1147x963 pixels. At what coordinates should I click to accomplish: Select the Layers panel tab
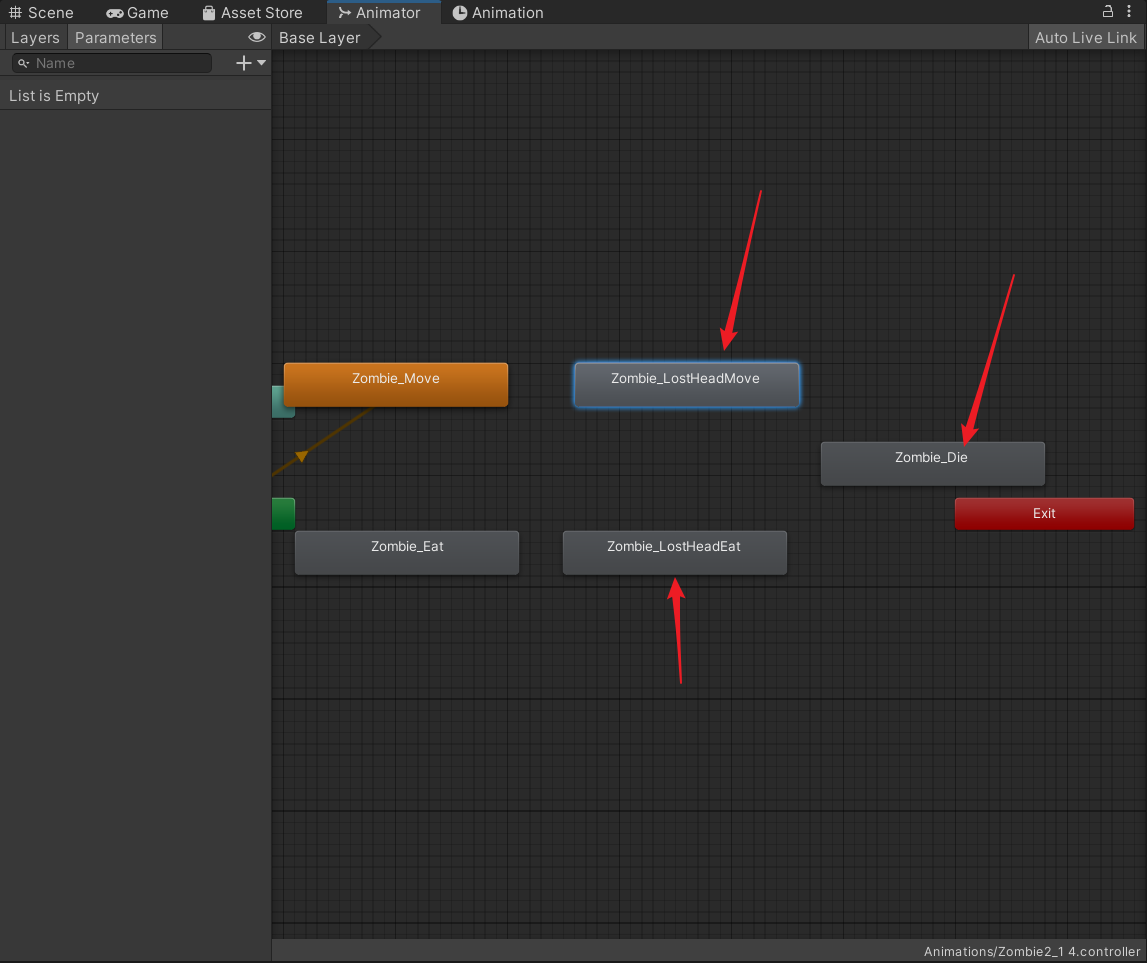[x=35, y=38]
